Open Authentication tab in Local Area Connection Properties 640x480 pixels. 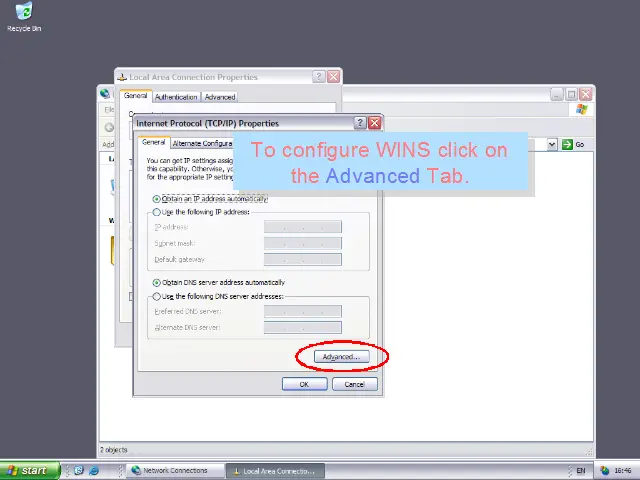176,97
